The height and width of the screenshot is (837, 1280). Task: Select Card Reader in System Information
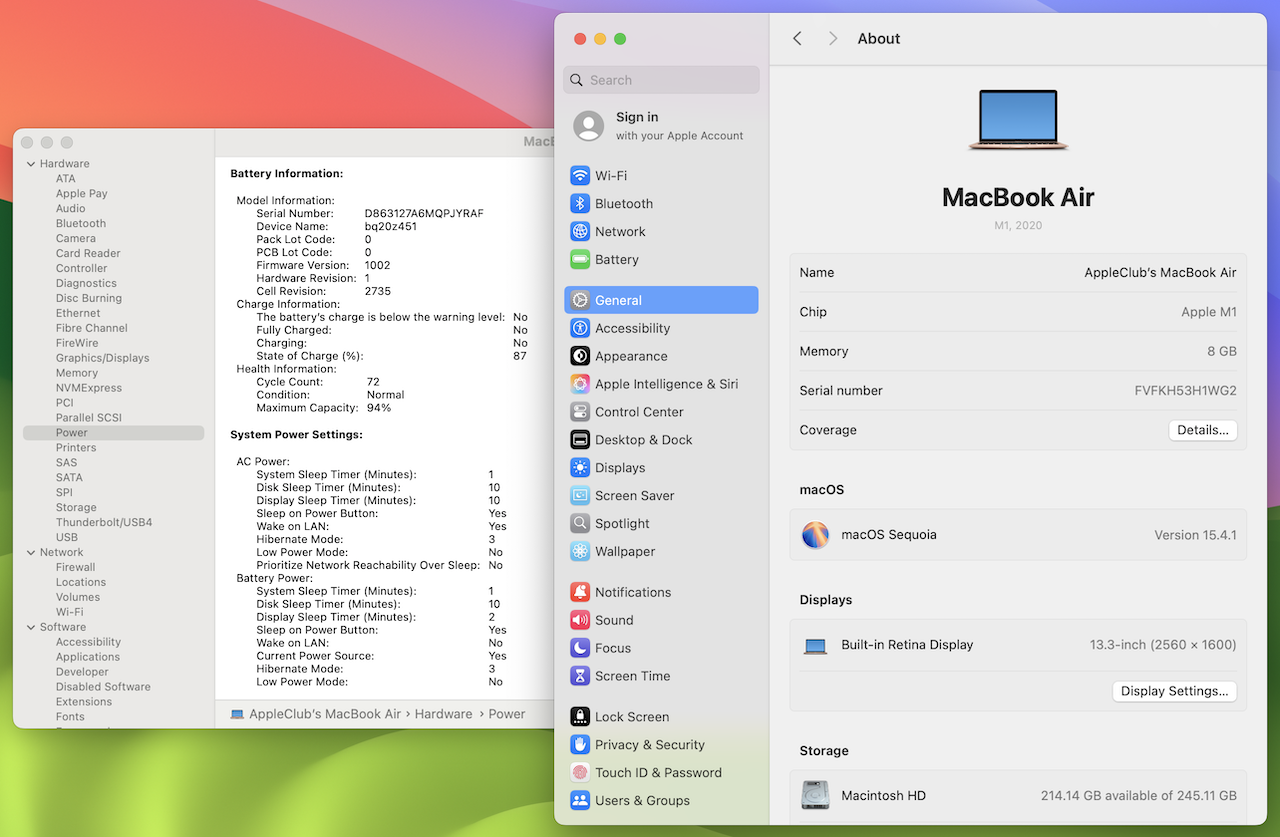(x=88, y=254)
